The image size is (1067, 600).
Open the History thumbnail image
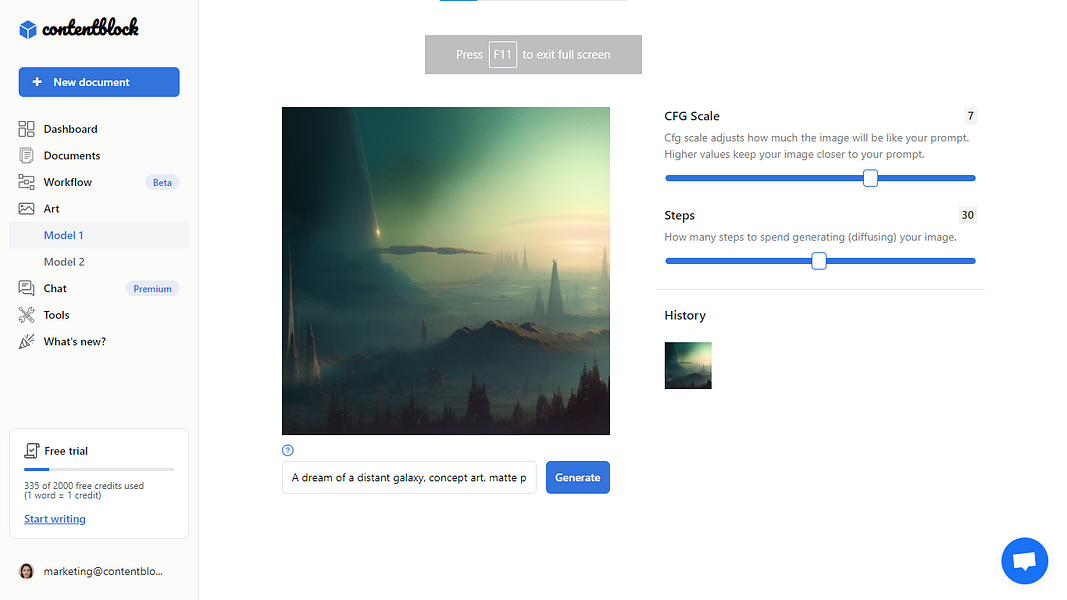(688, 365)
